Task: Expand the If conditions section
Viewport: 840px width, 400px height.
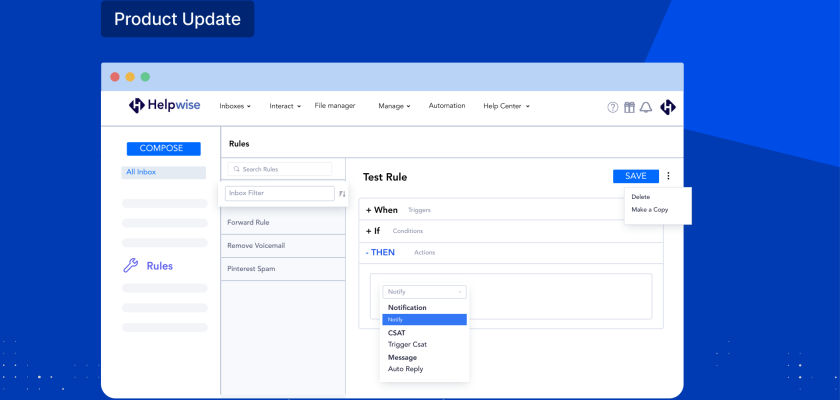Action: (x=373, y=231)
